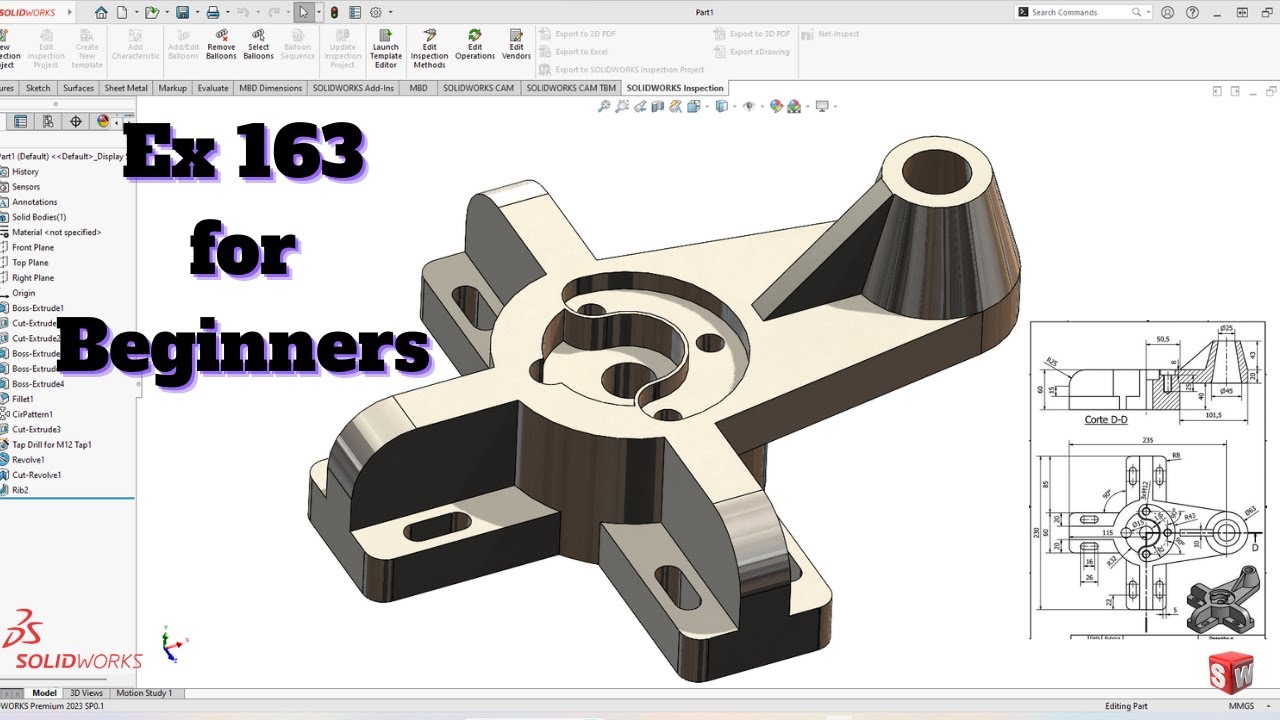Screen dimensions: 1280x720
Task: Click the Apply Scene icon
Action: click(x=794, y=106)
